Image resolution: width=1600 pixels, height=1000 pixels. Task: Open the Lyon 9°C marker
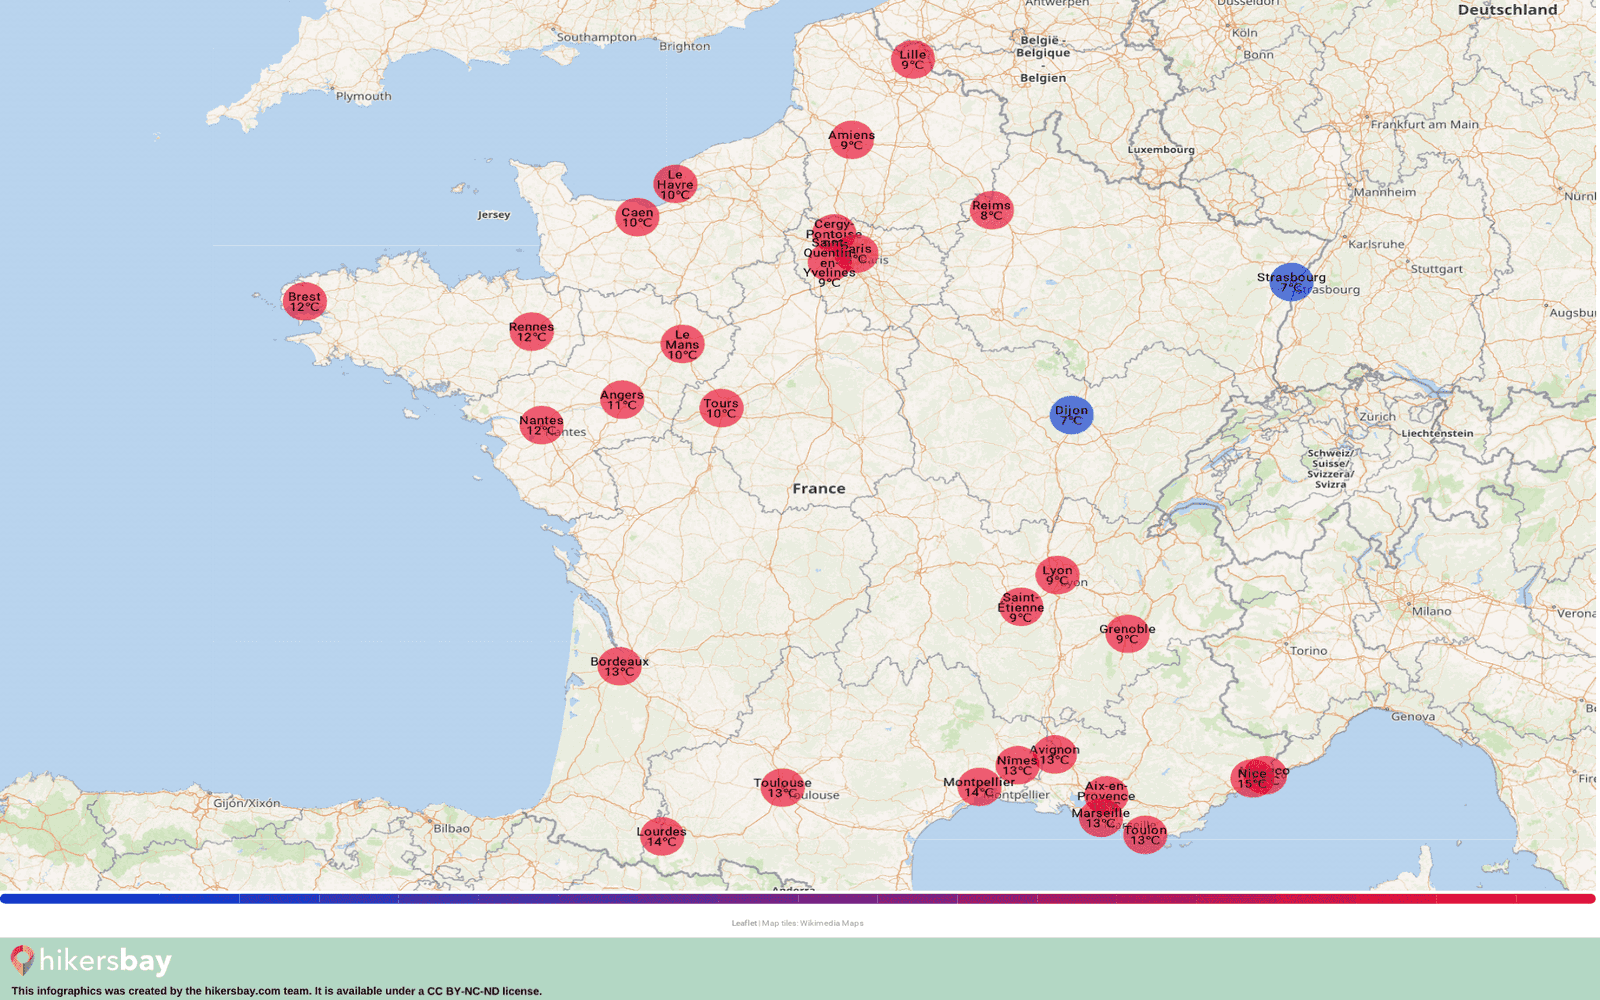[x=1057, y=575]
